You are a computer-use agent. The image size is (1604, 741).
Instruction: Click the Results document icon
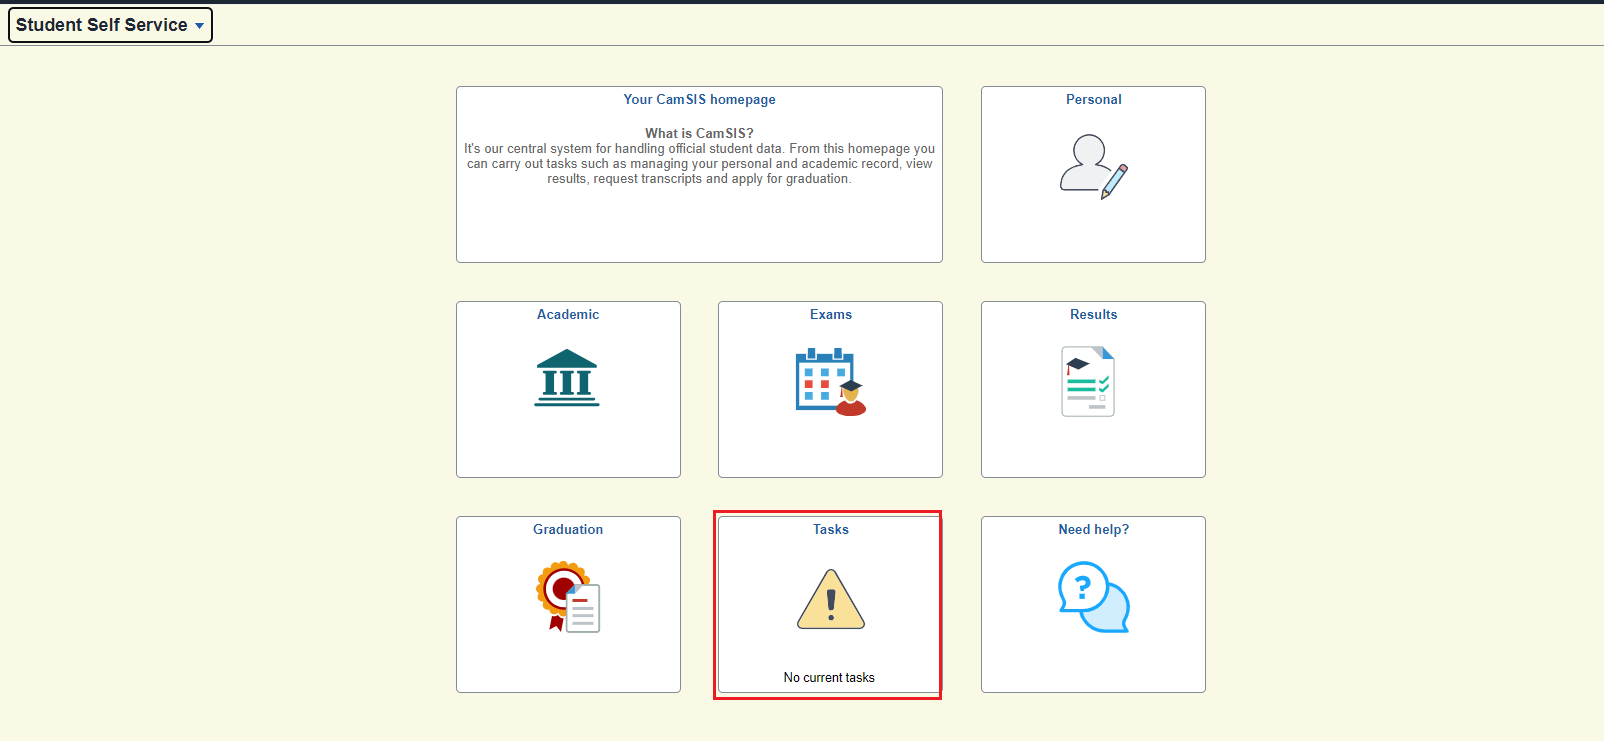(1088, 381)
